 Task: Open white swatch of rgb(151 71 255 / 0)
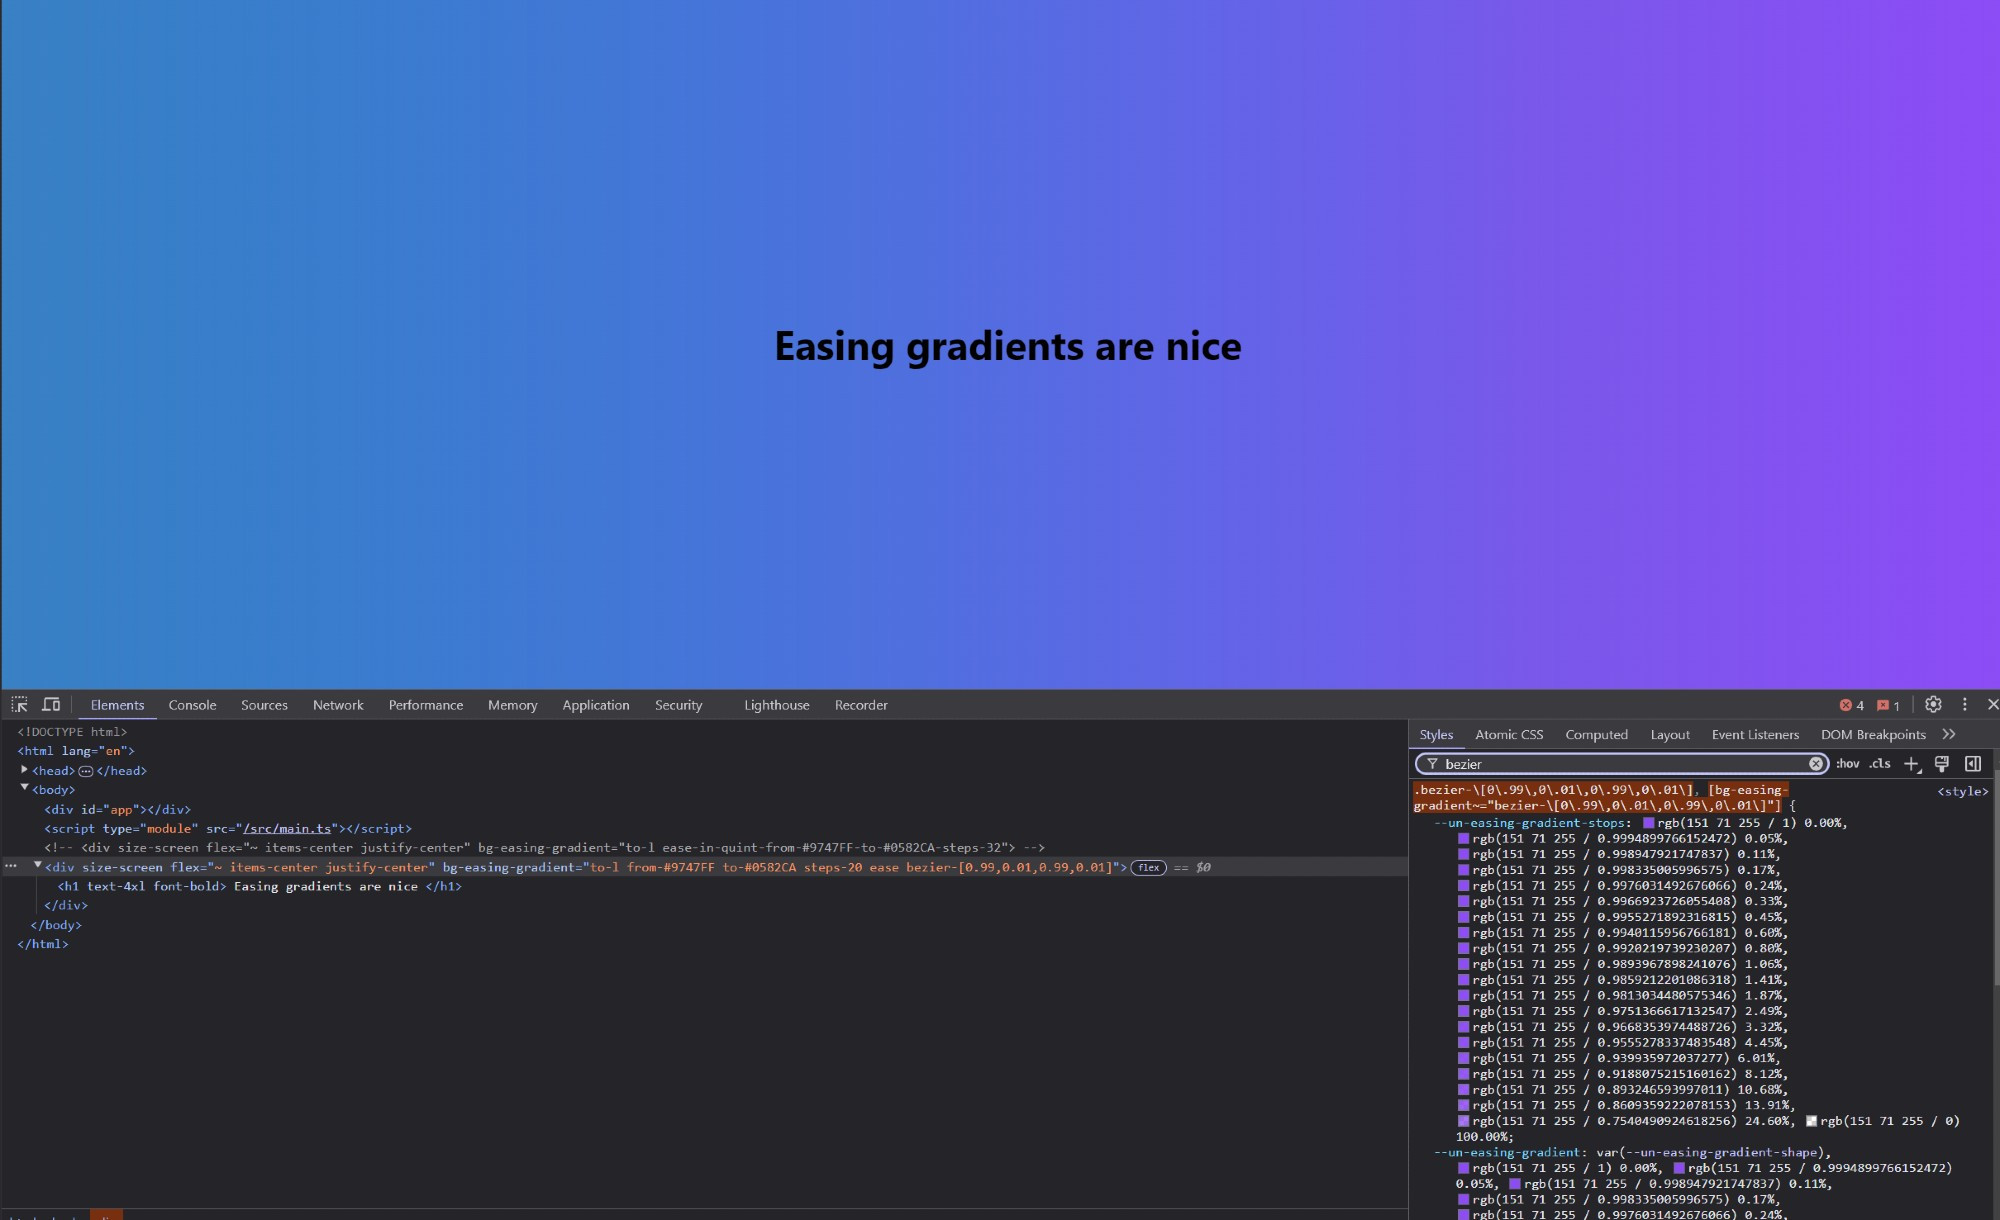1811,1121
